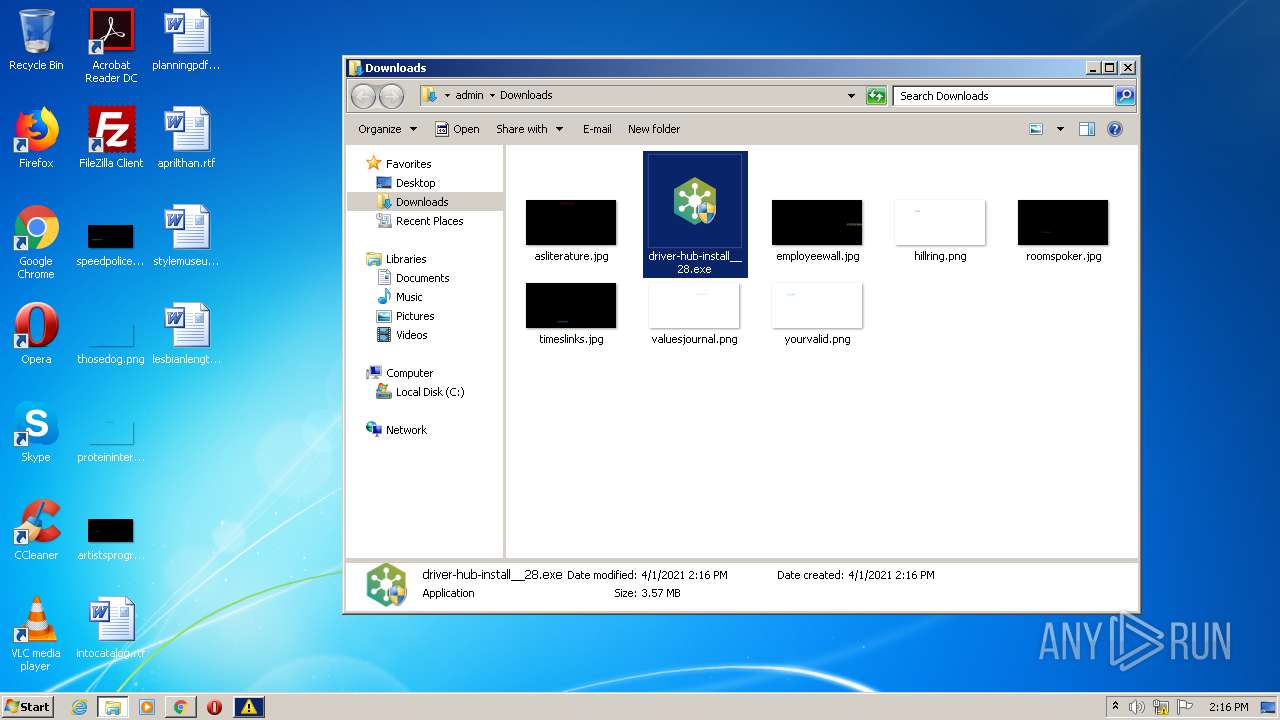Click the change view icon
Screen dimensions: 1280x720
(x=1036, y=129)
